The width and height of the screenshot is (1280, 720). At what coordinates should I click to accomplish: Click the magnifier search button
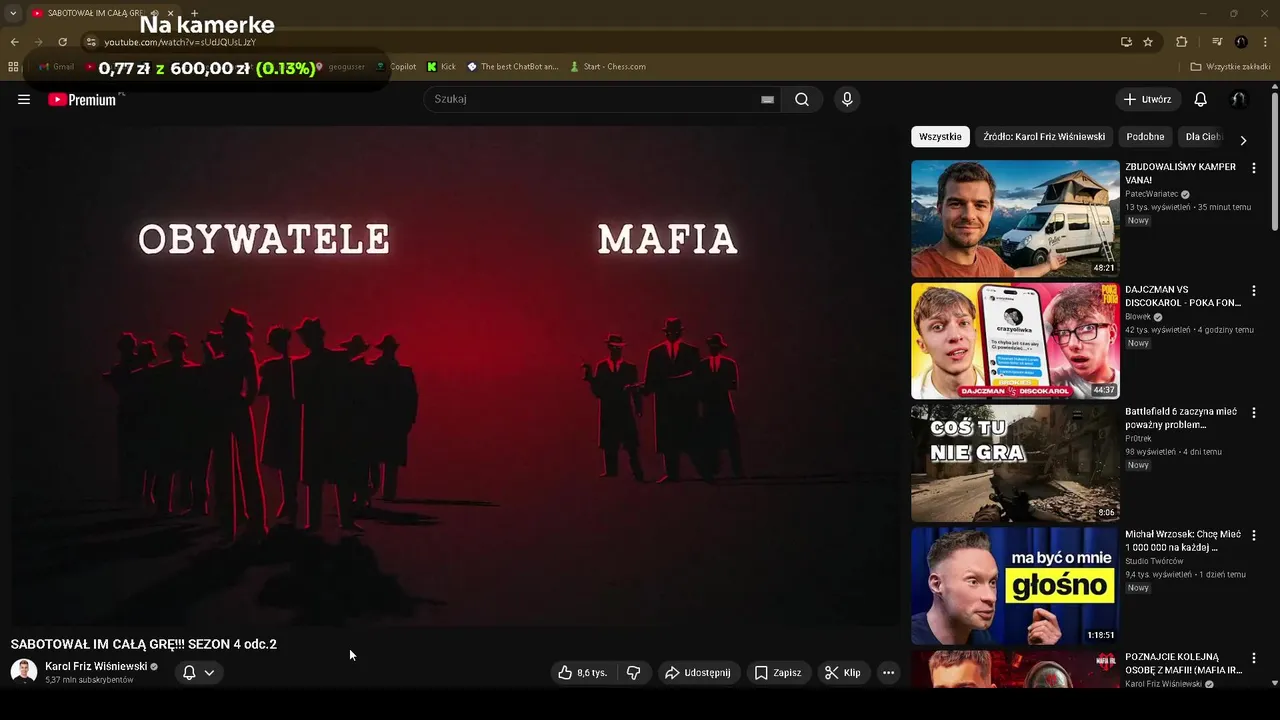802,99
